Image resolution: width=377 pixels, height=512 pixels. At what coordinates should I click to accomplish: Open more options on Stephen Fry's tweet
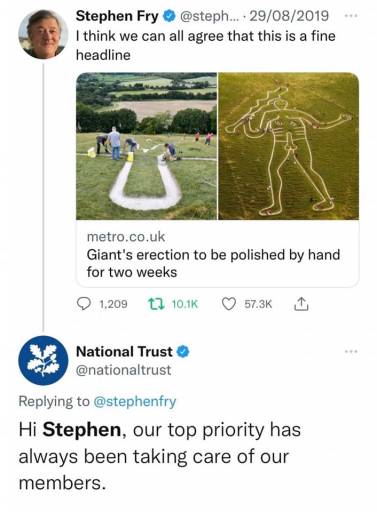click(351, 16)
